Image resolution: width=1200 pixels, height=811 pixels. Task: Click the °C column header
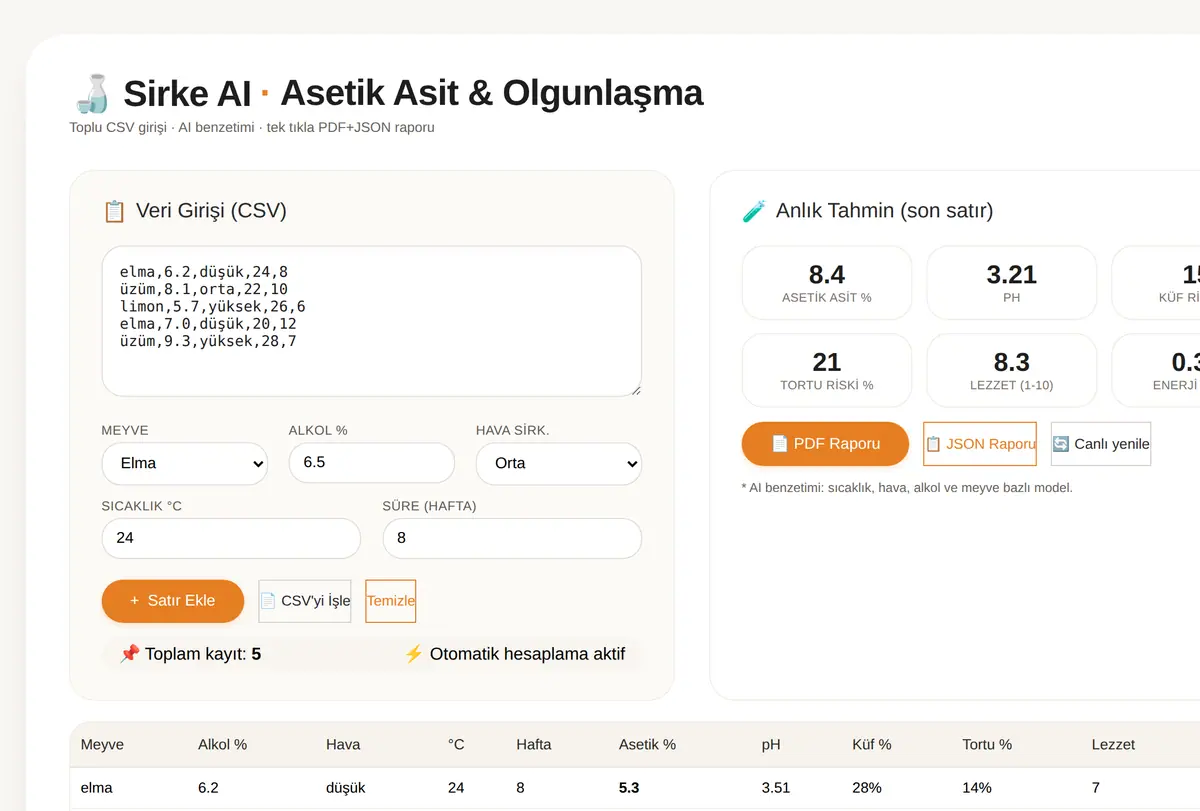[x=456, y=745]
